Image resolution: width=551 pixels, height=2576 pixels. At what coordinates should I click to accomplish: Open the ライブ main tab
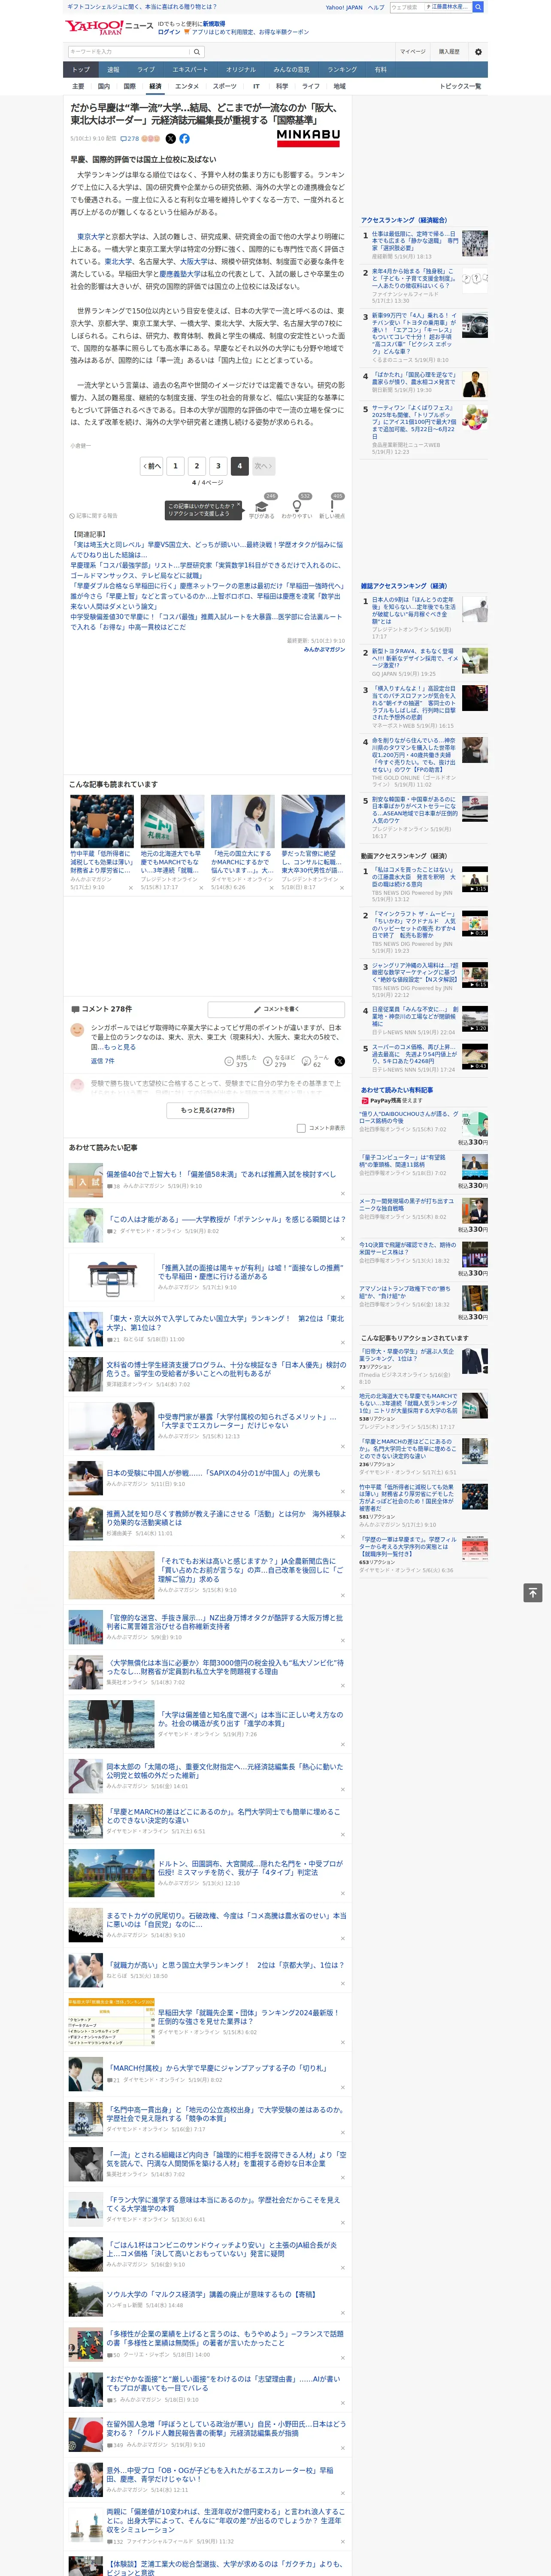tap(146, 69)
